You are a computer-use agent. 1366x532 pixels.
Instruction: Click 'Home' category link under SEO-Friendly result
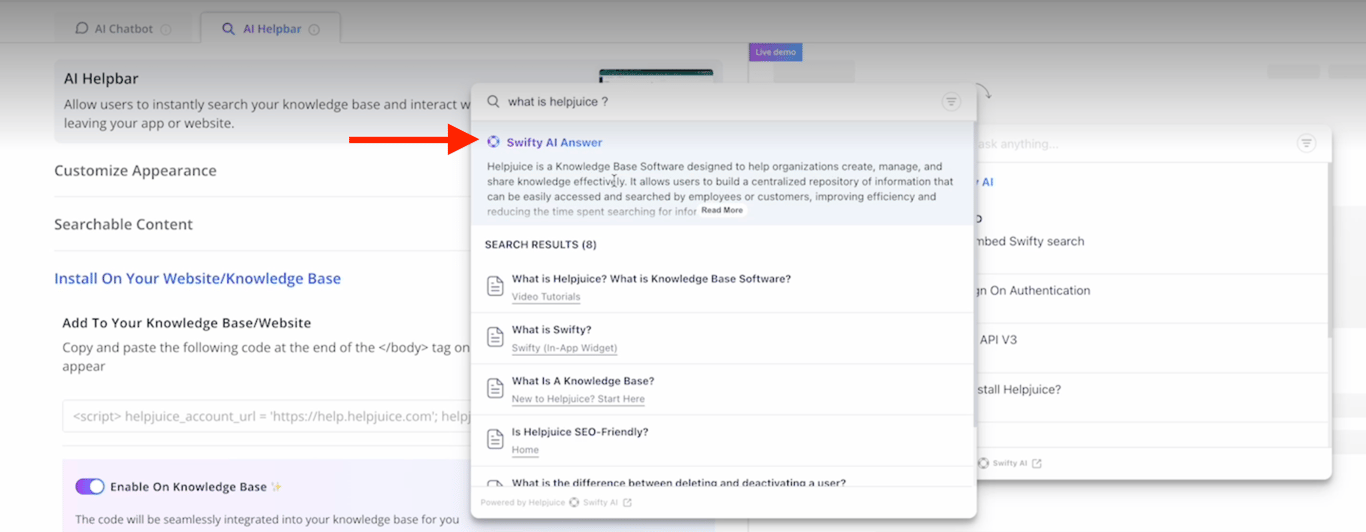click(525, 450)
